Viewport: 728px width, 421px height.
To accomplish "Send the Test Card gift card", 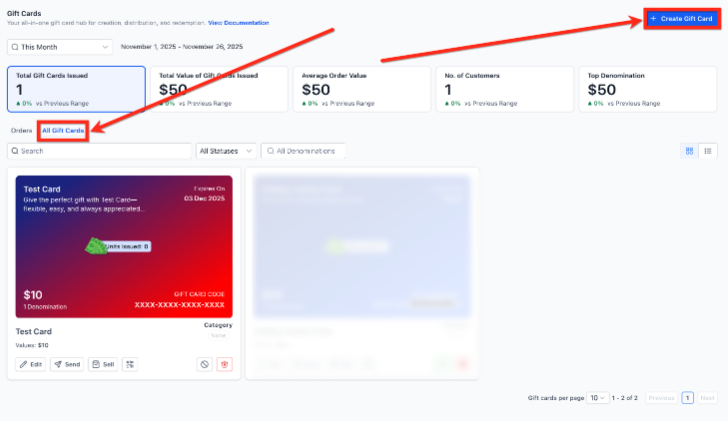I will point(67,364).
